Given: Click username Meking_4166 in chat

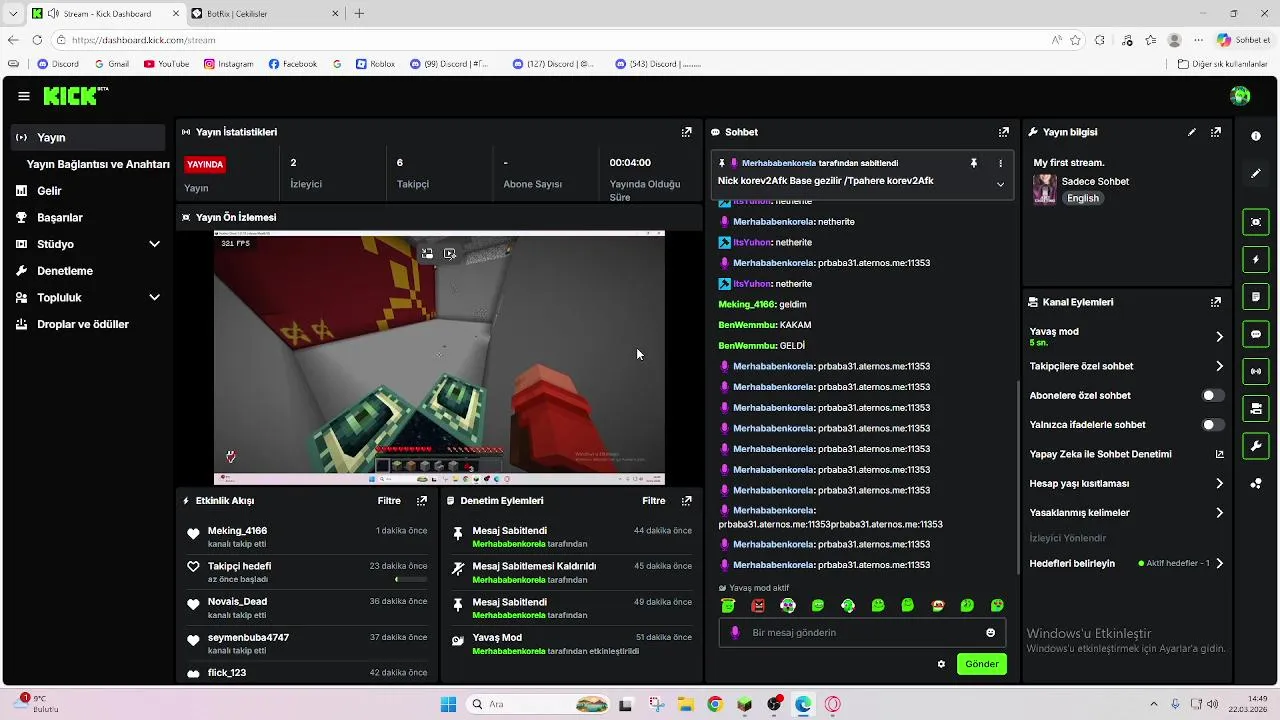Looking at the screenshot, I should (x=746, y=304).
